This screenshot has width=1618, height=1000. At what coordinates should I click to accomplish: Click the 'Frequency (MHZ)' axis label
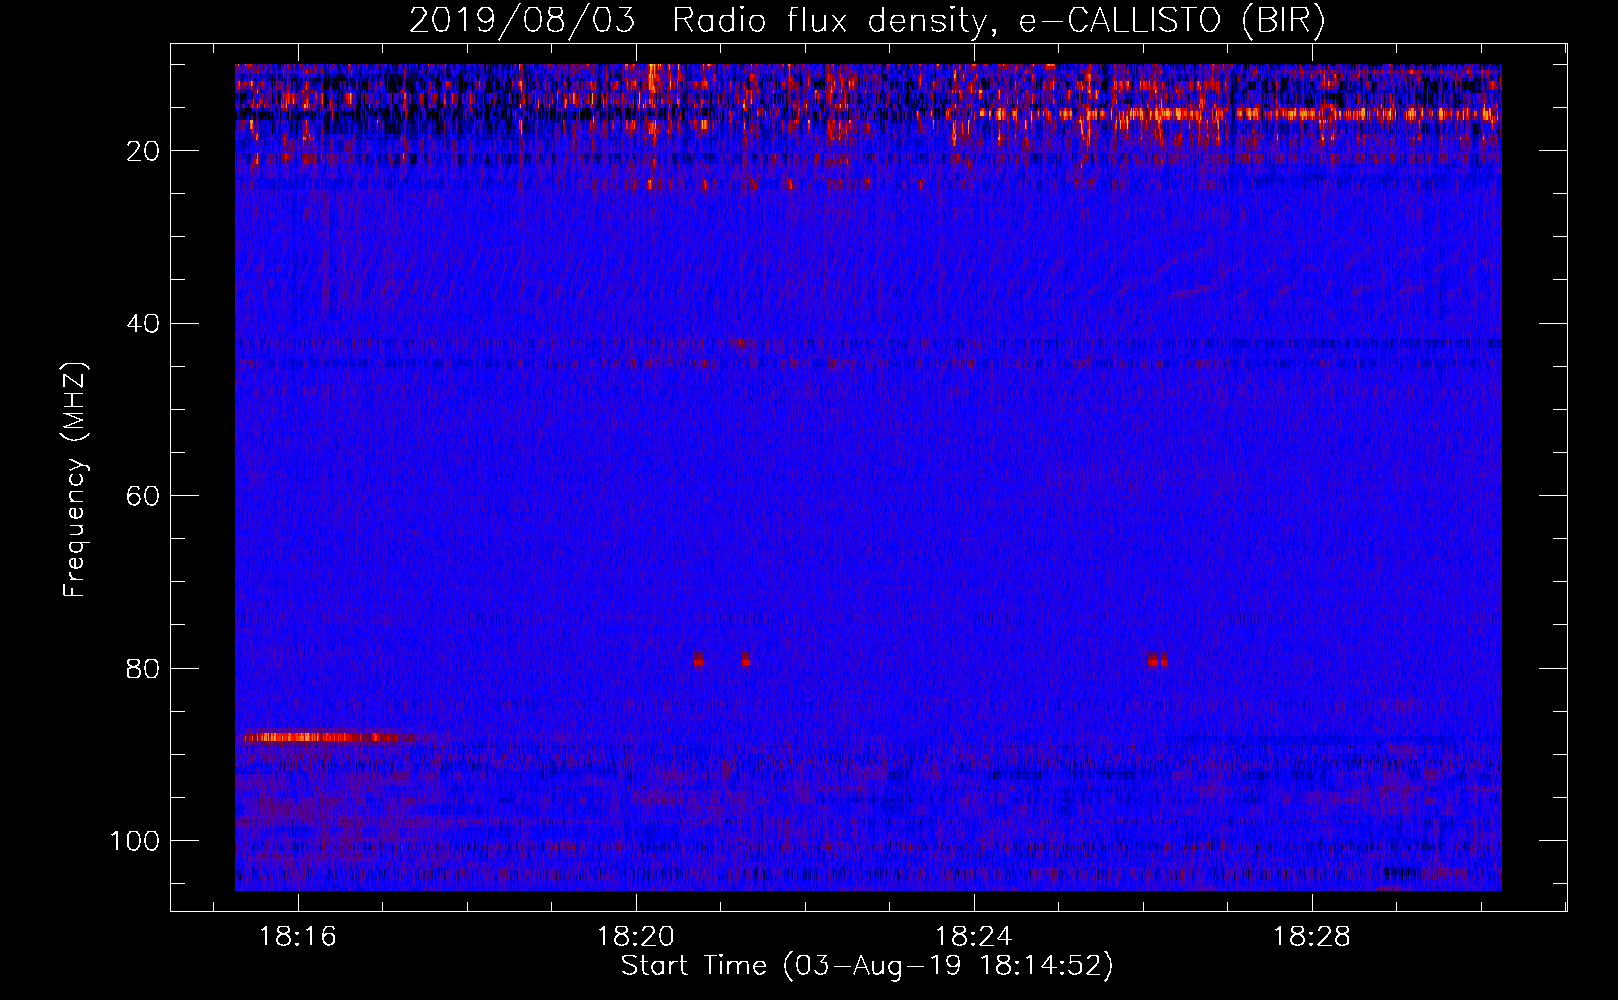[75, 479]
